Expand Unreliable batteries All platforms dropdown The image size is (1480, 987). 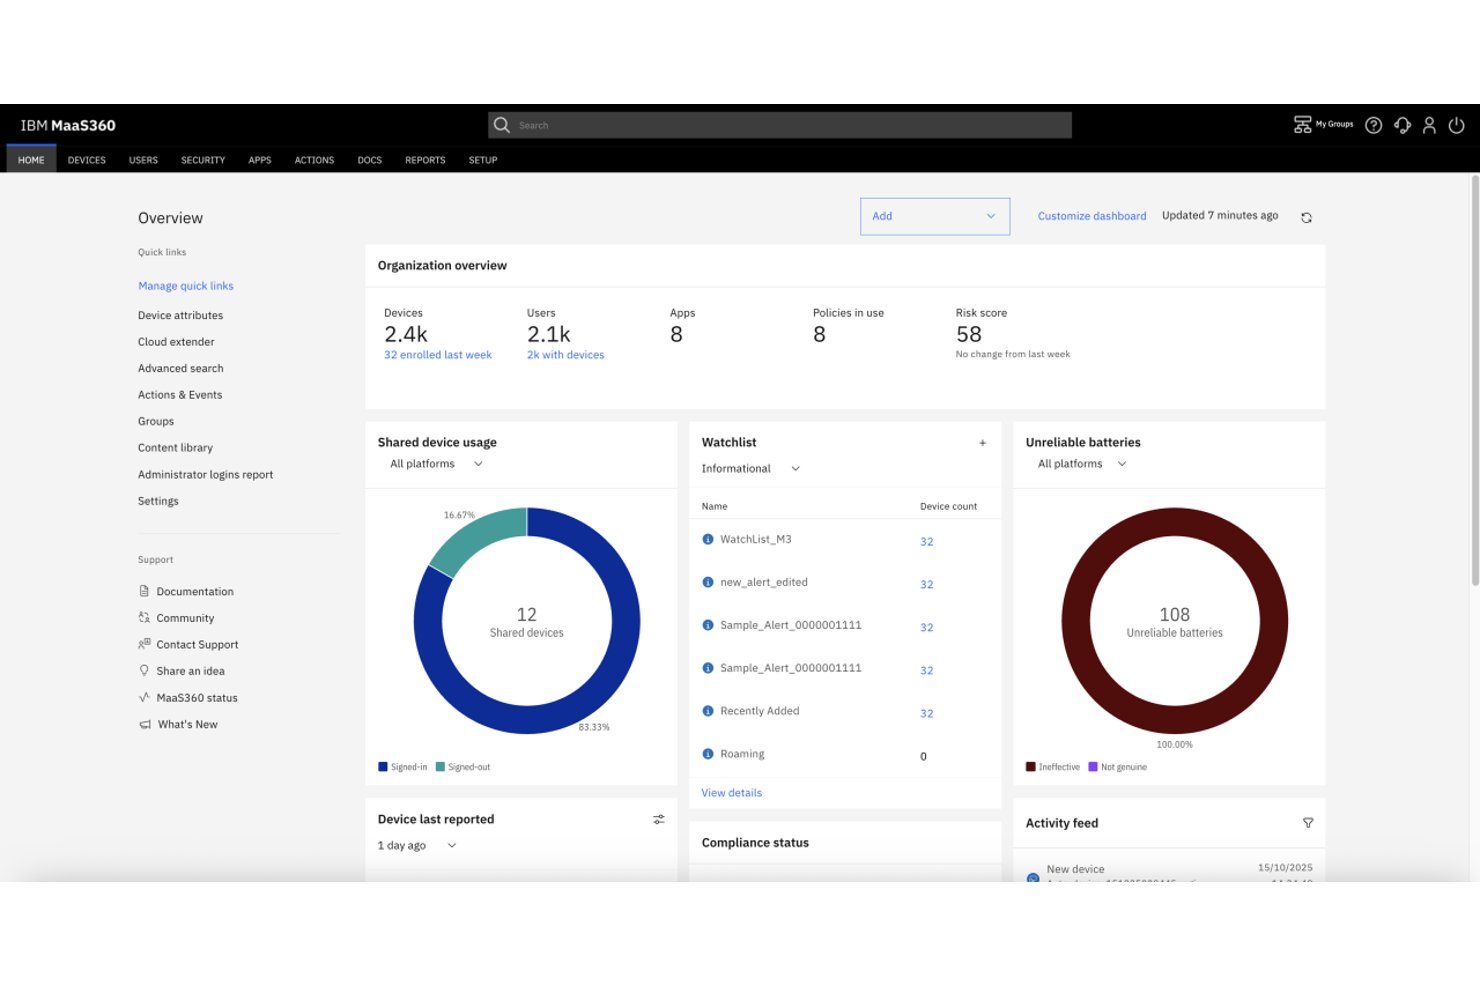click(1083, 464)
